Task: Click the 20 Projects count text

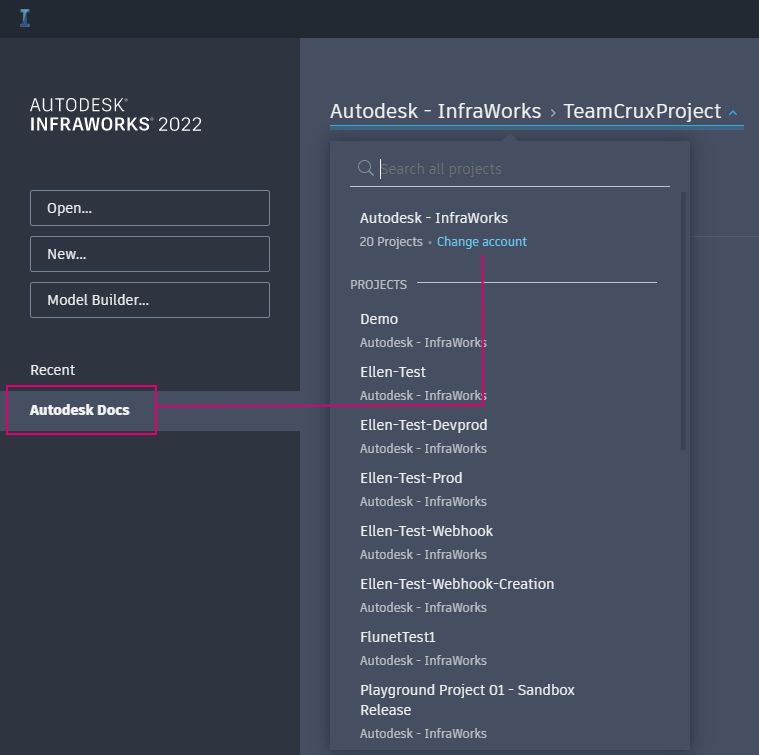Action: [x=391, y=242]
